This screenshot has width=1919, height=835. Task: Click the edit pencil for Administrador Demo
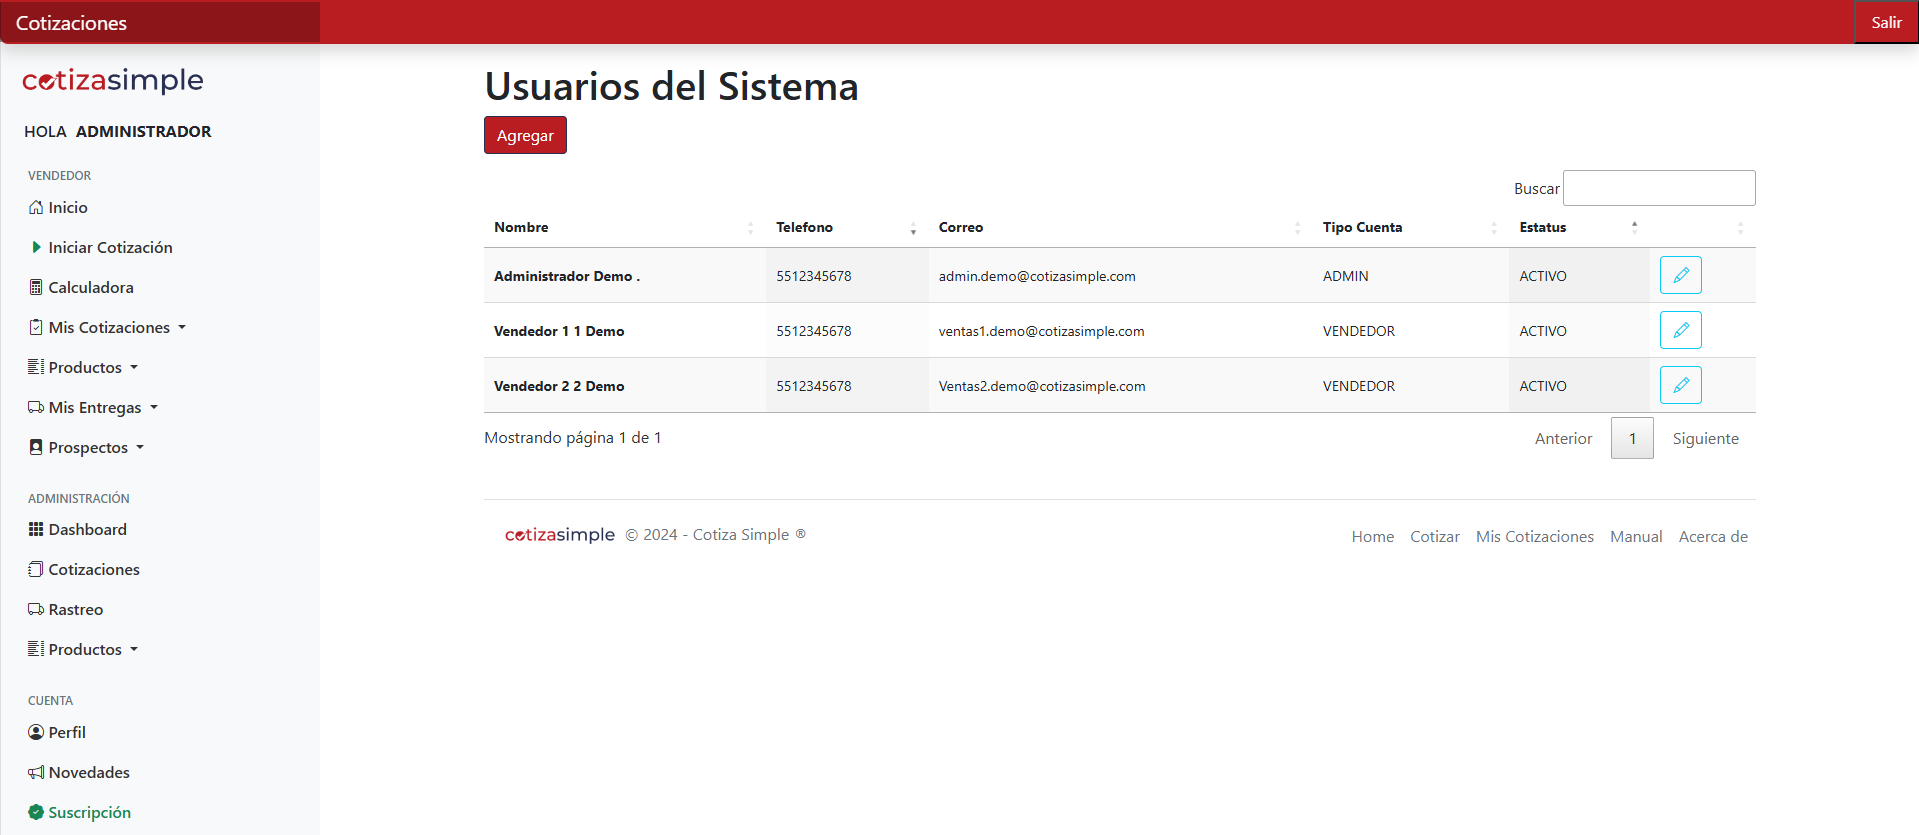tap(1680, 275)
